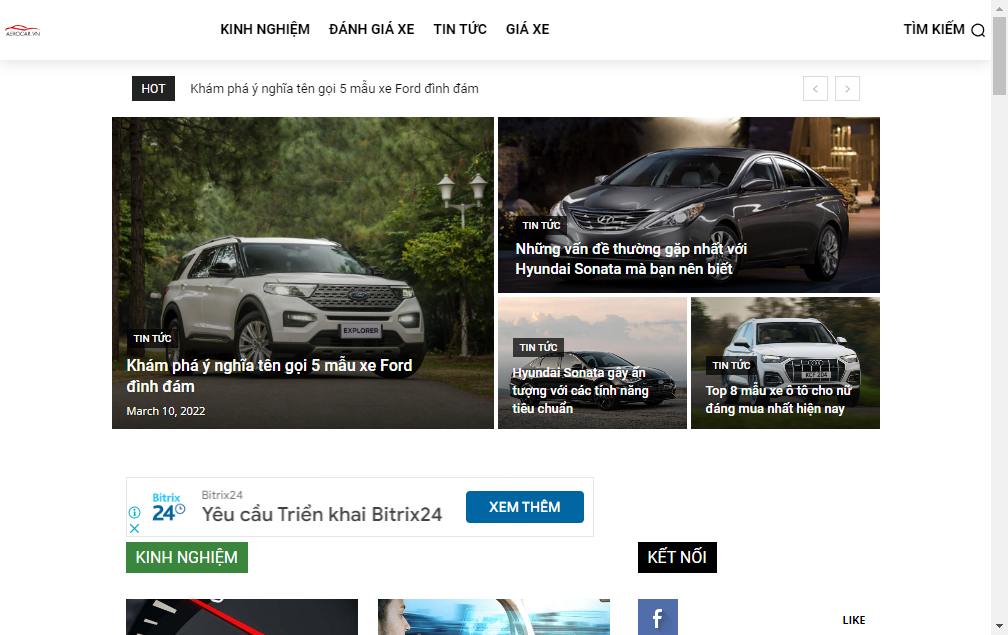Viewport: 1008px width, 635px height.
Task: Click the KẾT NỐI section header
Action: [677, 557]
